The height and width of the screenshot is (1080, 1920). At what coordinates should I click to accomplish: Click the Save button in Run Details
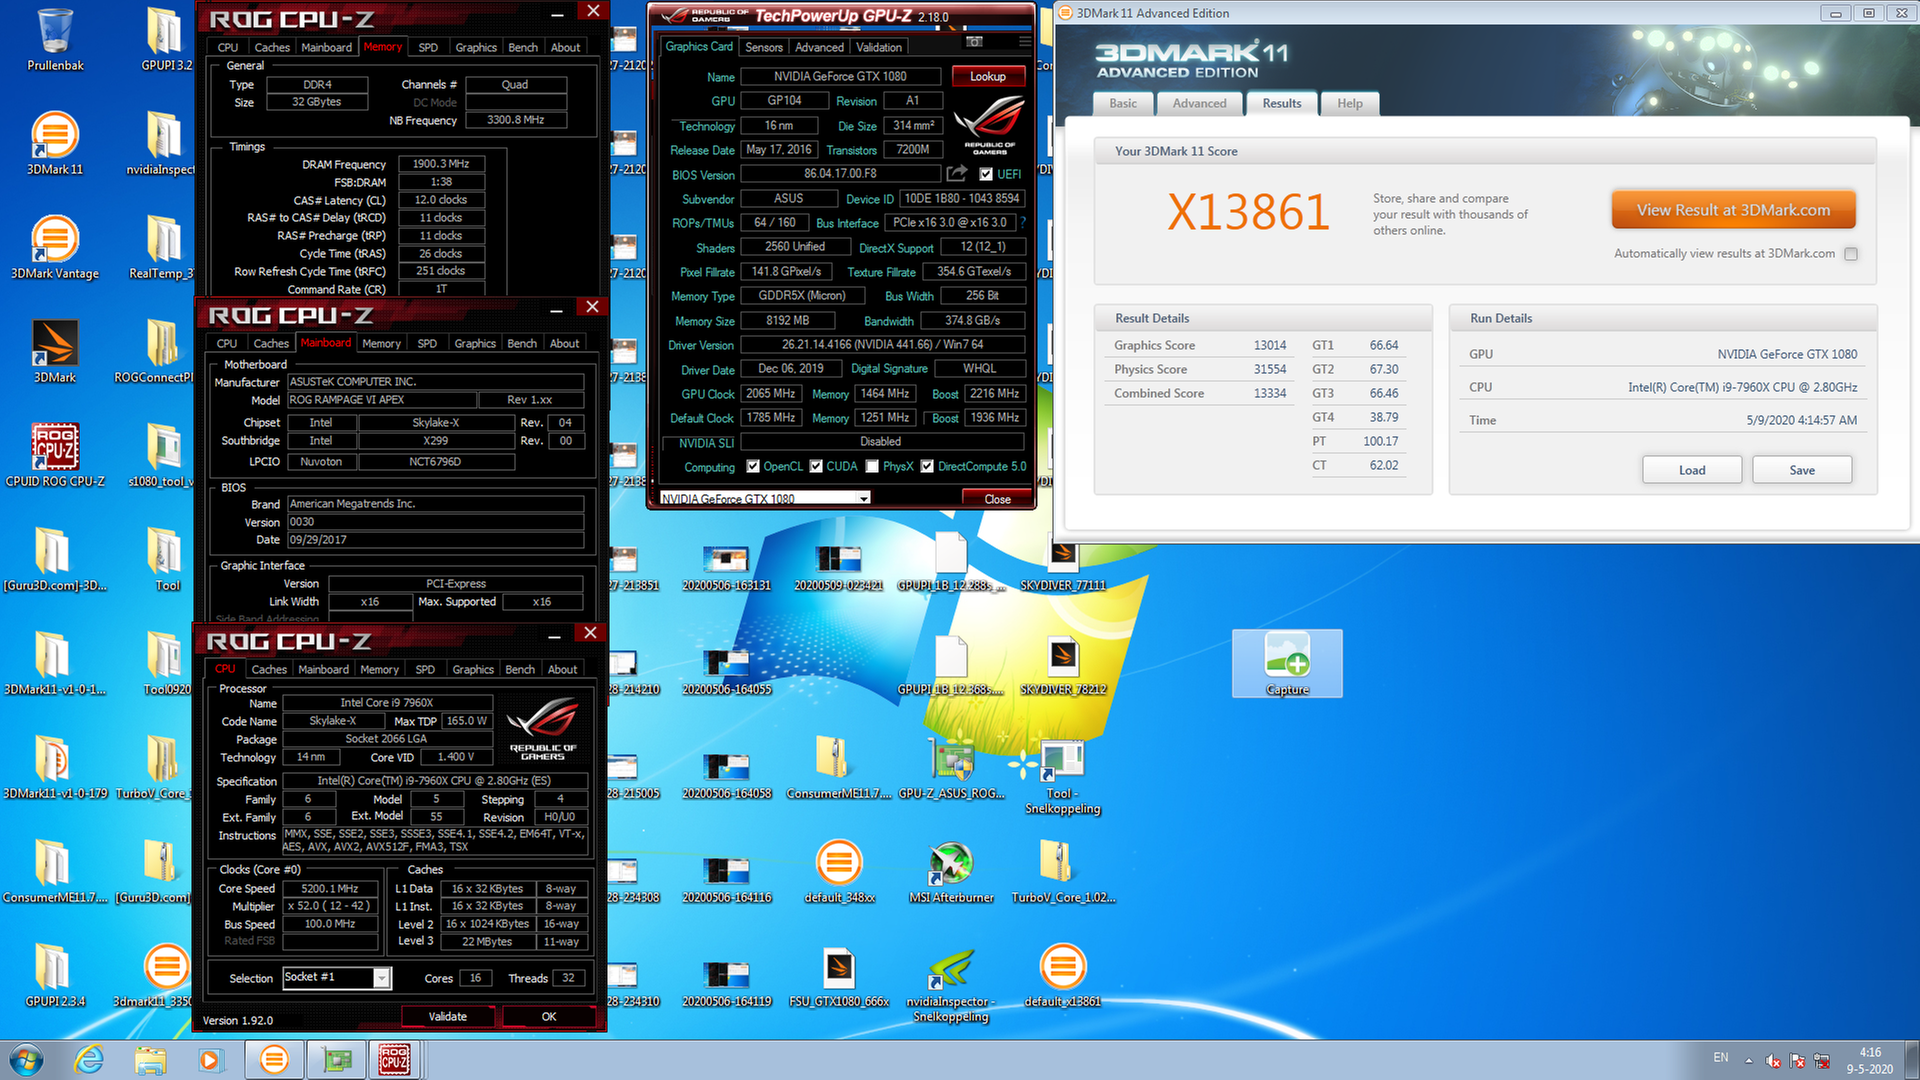[1802, 470]
